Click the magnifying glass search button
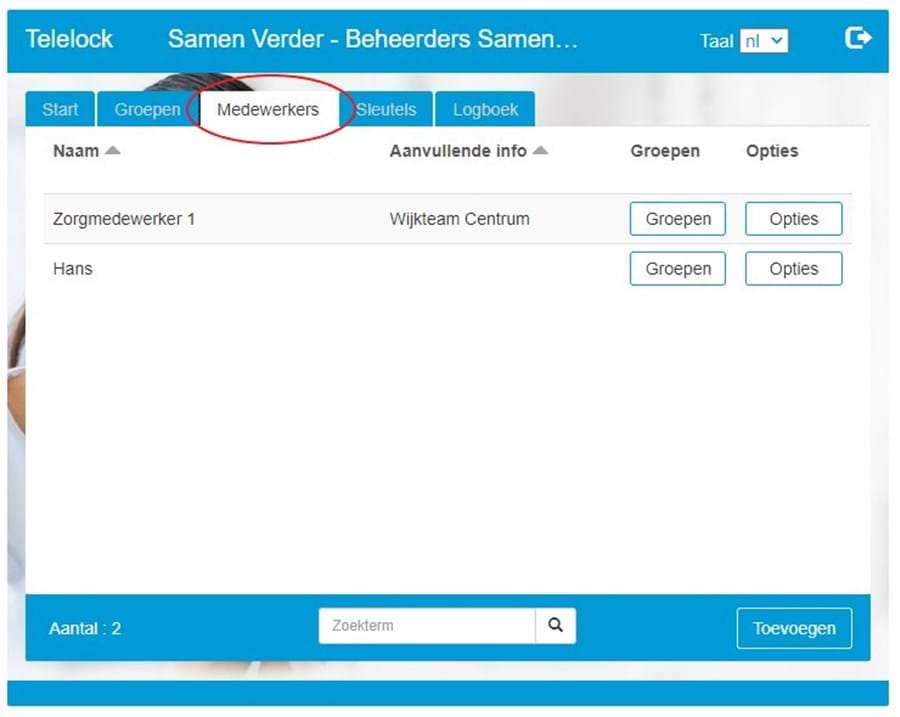 pyautogui.click(x=555, y=626)
